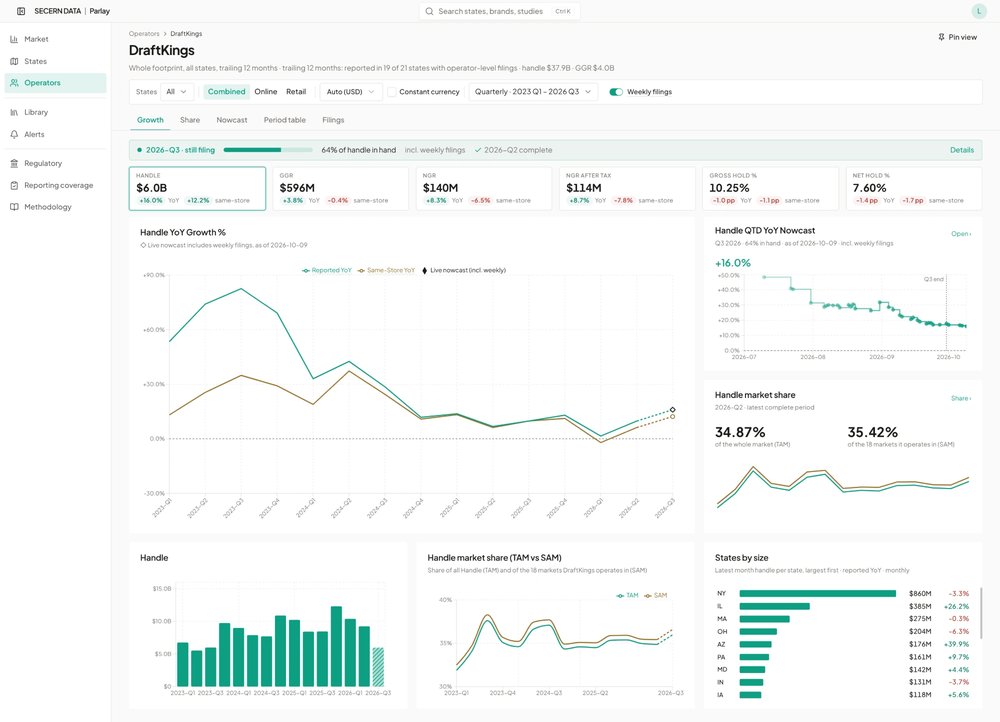Open Market via its bar-chart icon
Image resolution: width=1000 pixels, height=722 pixels.
click(14, 39)
